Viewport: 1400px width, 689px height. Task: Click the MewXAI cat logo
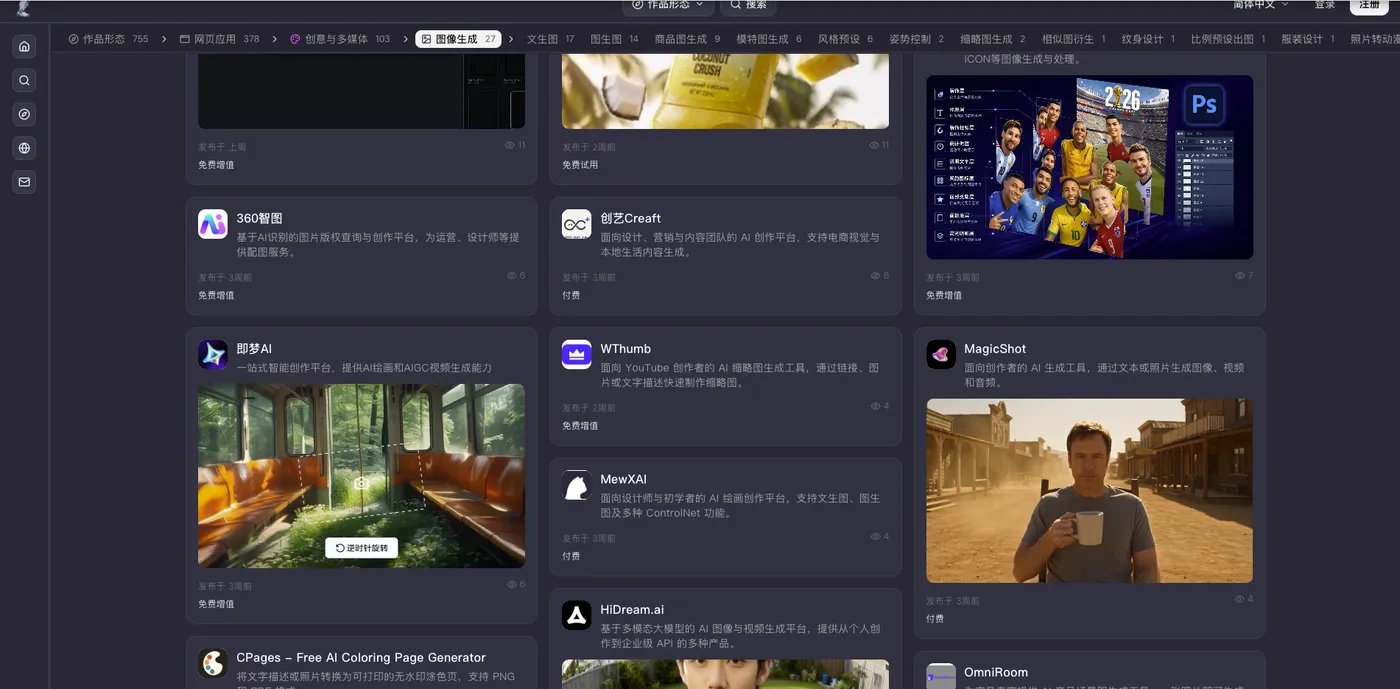[x=577, y=485]
